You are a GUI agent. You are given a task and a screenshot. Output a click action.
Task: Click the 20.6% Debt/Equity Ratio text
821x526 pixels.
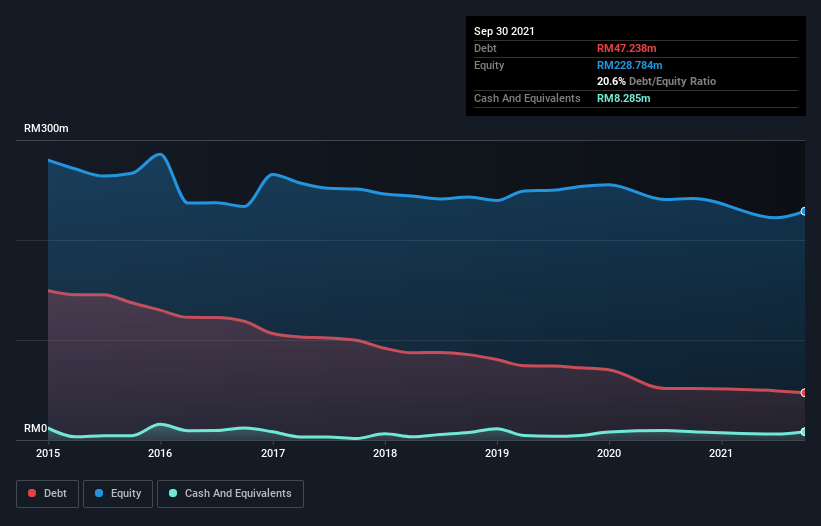657,81
